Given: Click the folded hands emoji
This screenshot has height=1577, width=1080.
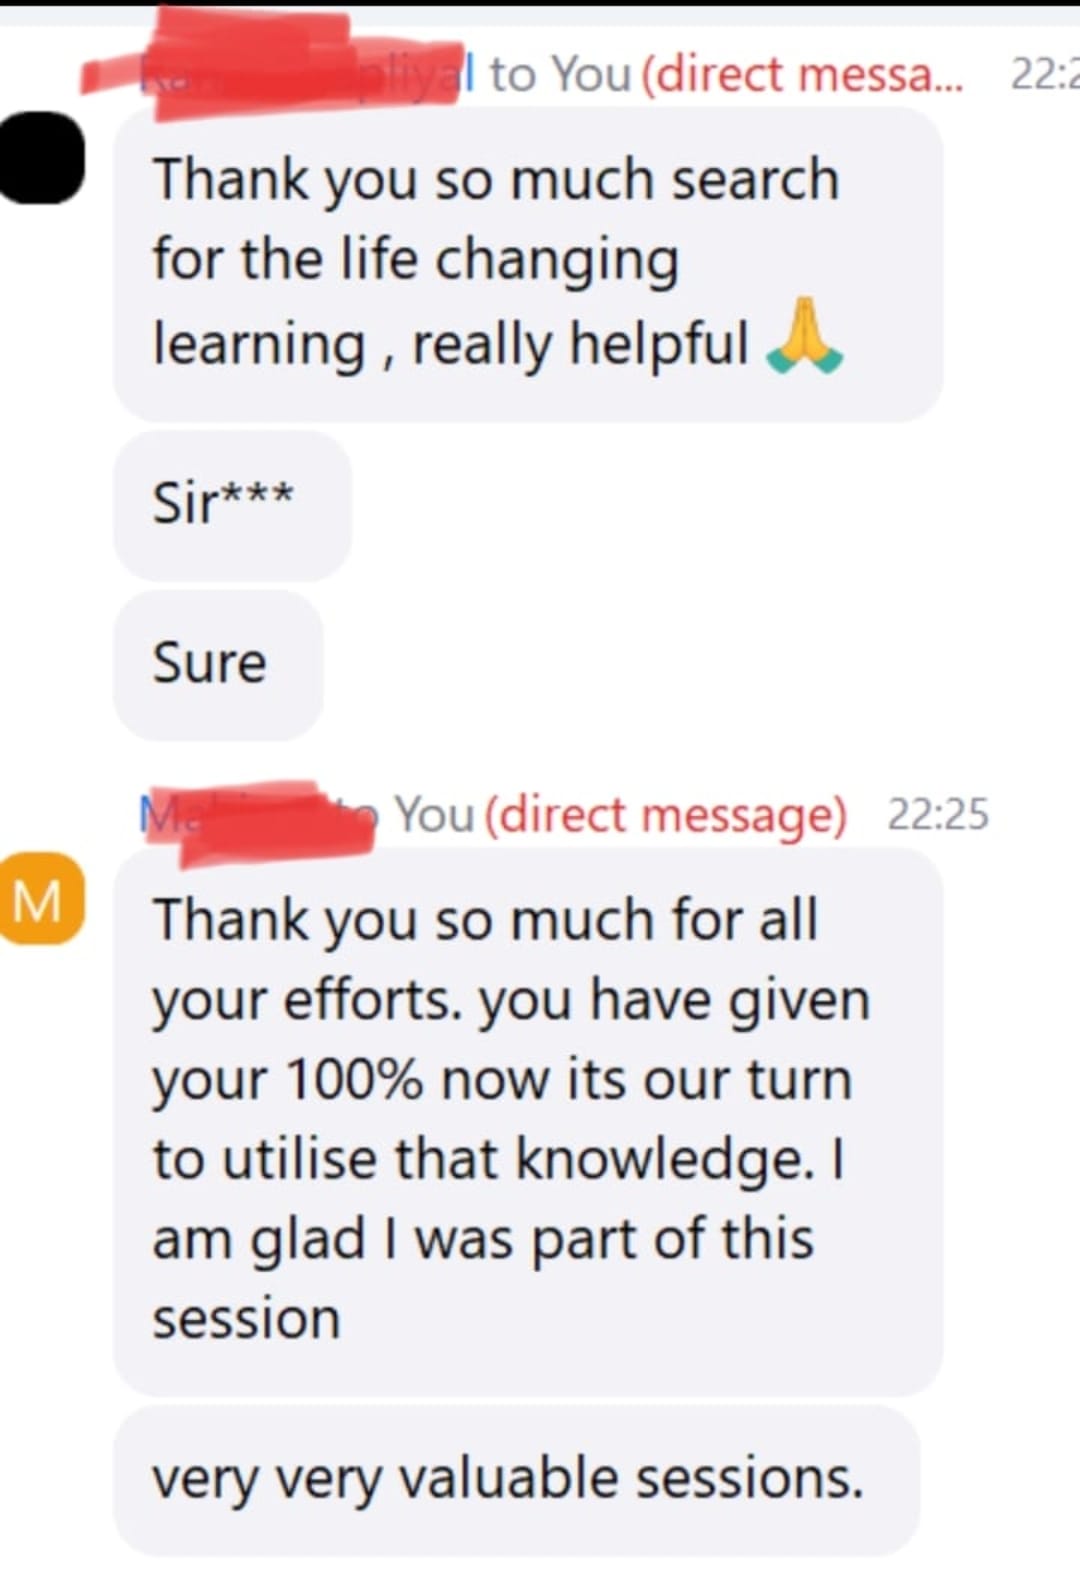Looking at the screenshot, I should pyautogui.click(x=805, y=338).
